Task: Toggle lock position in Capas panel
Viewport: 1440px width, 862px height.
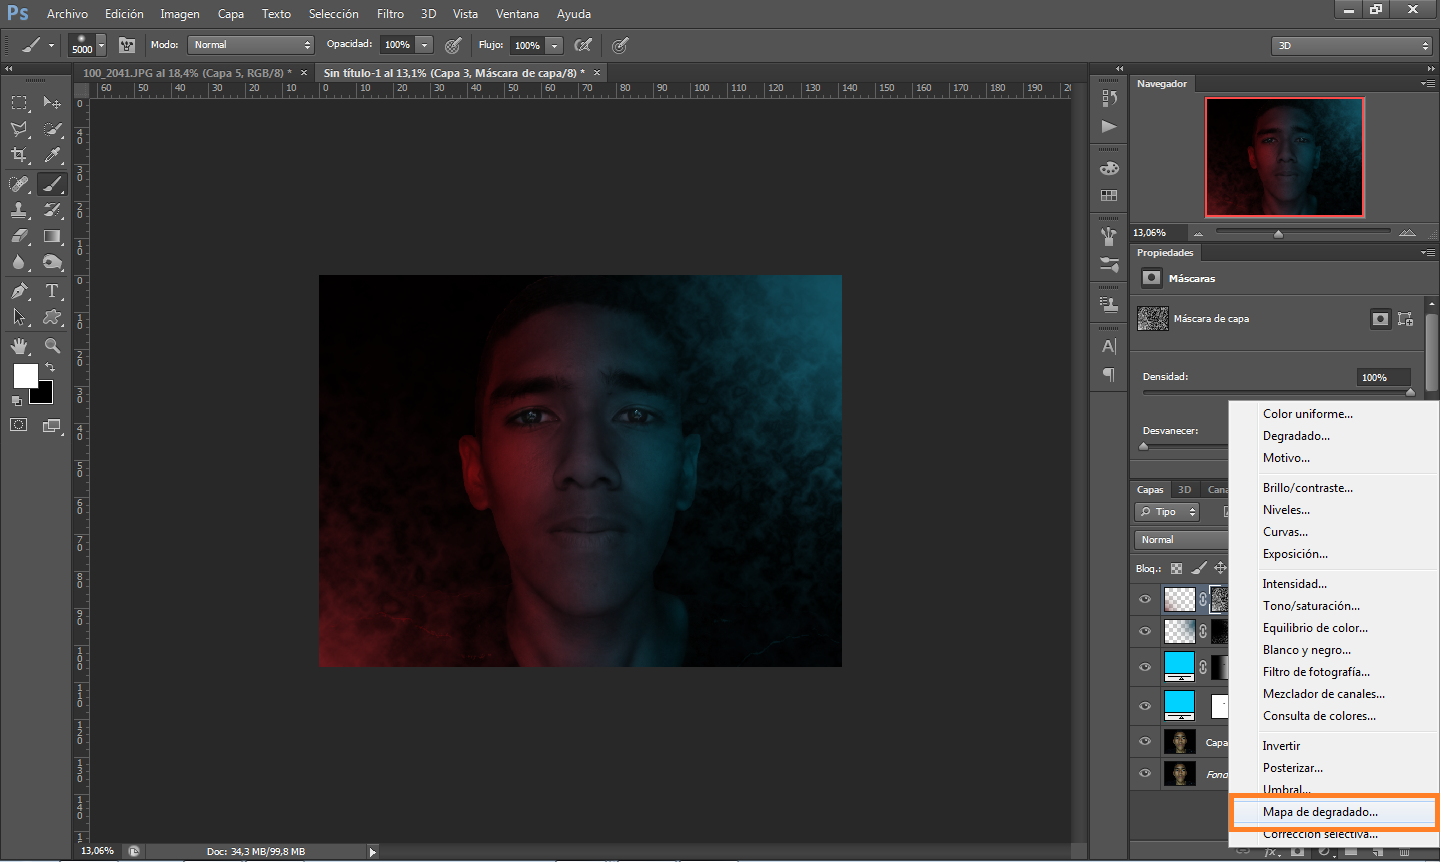Action: (x=1220, y=568)
